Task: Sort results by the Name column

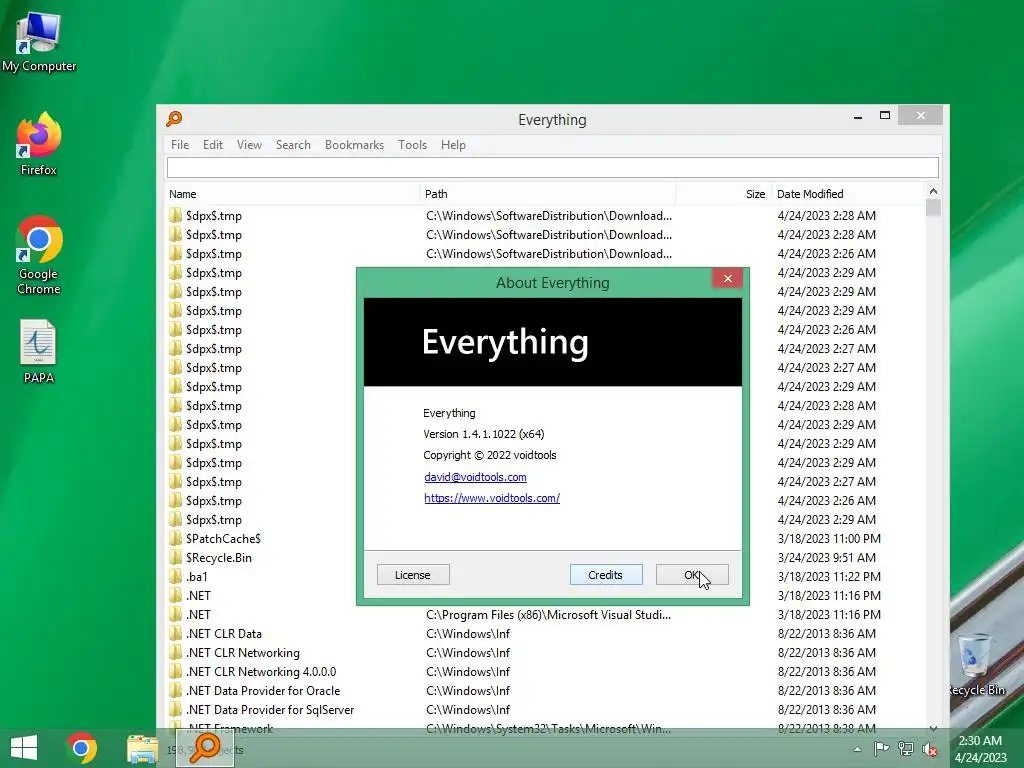Action: click(293, 194)
